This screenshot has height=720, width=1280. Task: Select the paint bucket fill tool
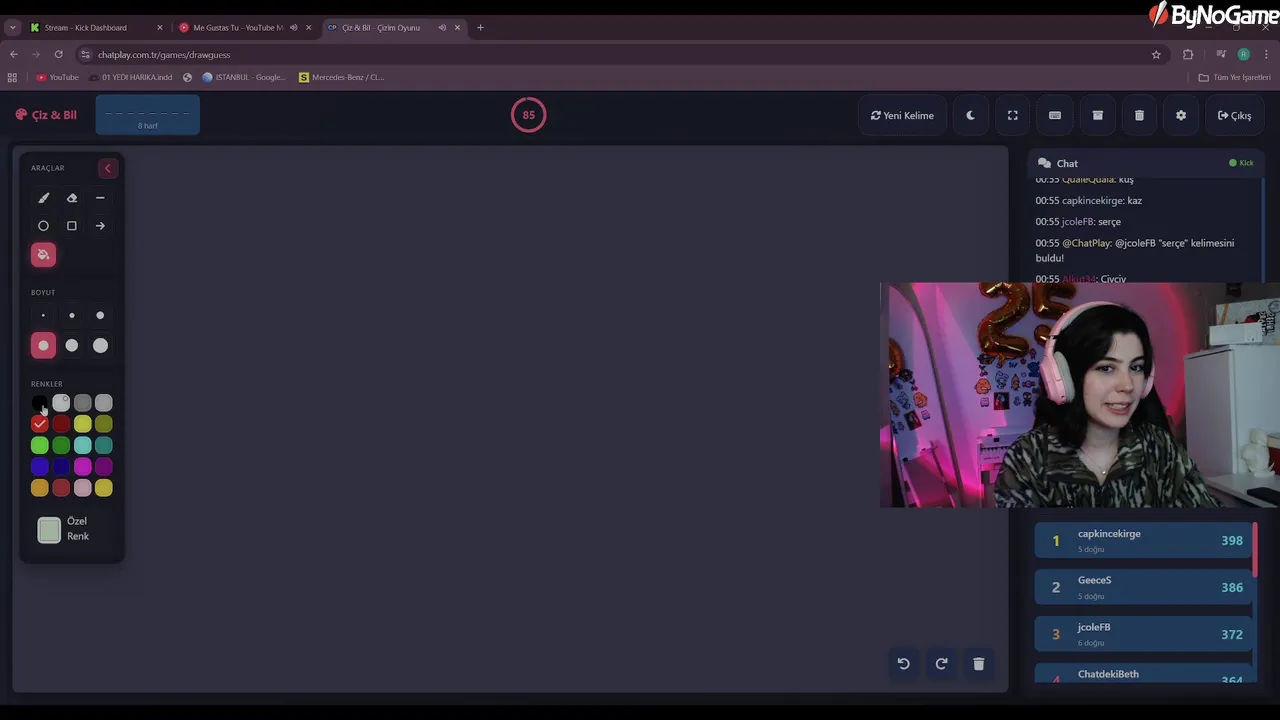(x=43, y=255)
